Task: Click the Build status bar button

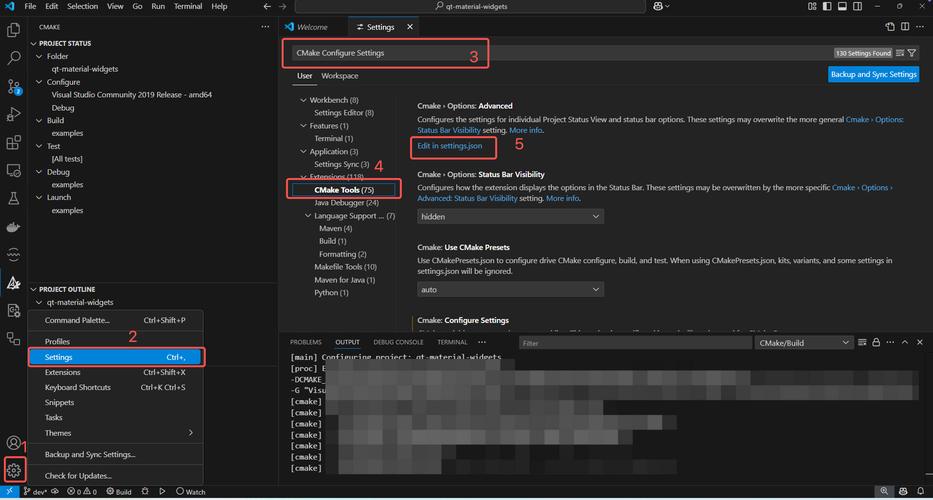Action: pyautogui.click(x=119, y=492)
